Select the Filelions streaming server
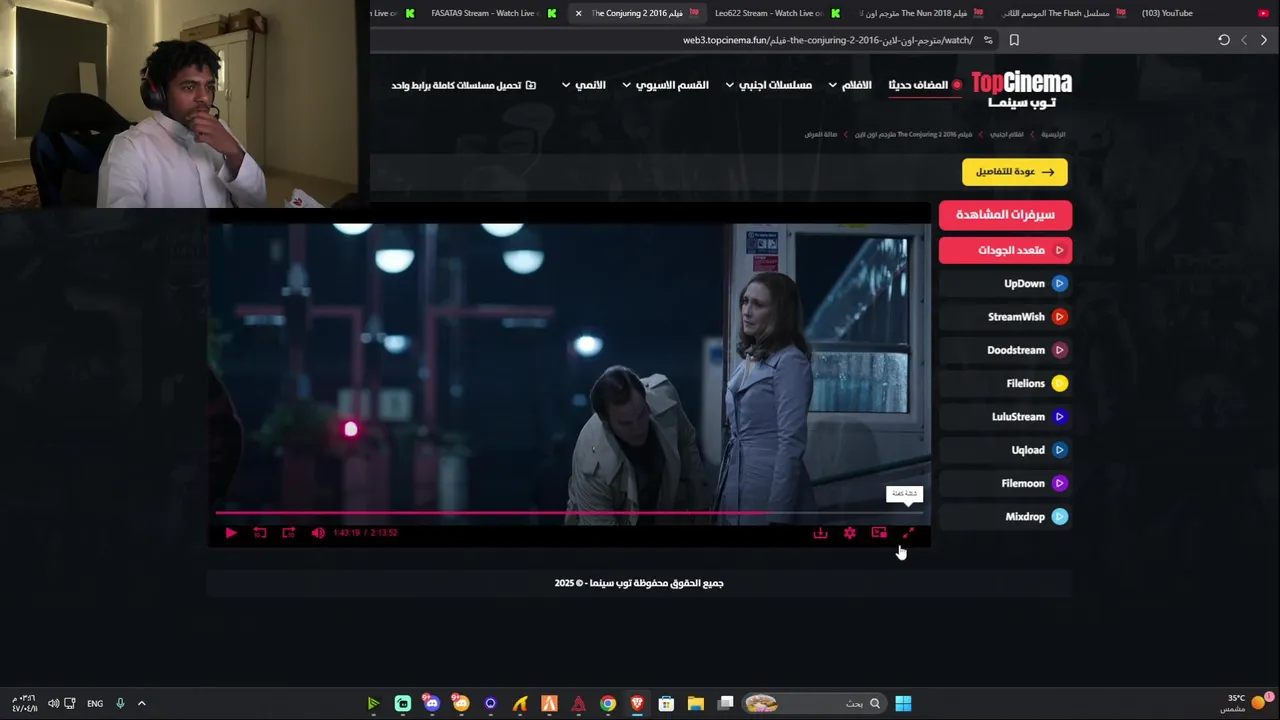This screenshot has height=720, width=1280. (1005, 384)
